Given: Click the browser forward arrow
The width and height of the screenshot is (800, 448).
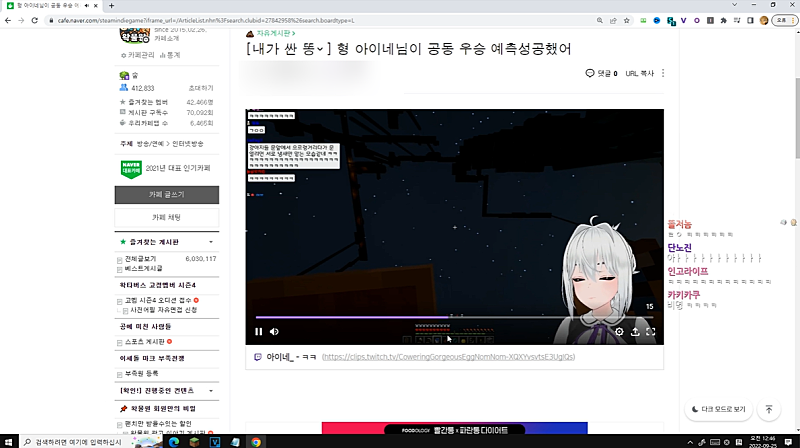Looking at the screenshot, I should [21, 20].
